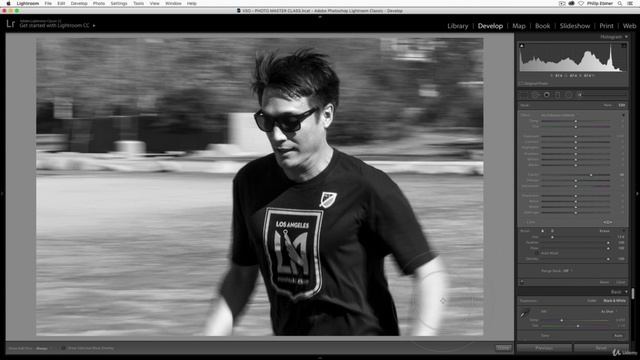Set Treatment to Black & White
Screen dimensions: 640x360
coord(614,301)
